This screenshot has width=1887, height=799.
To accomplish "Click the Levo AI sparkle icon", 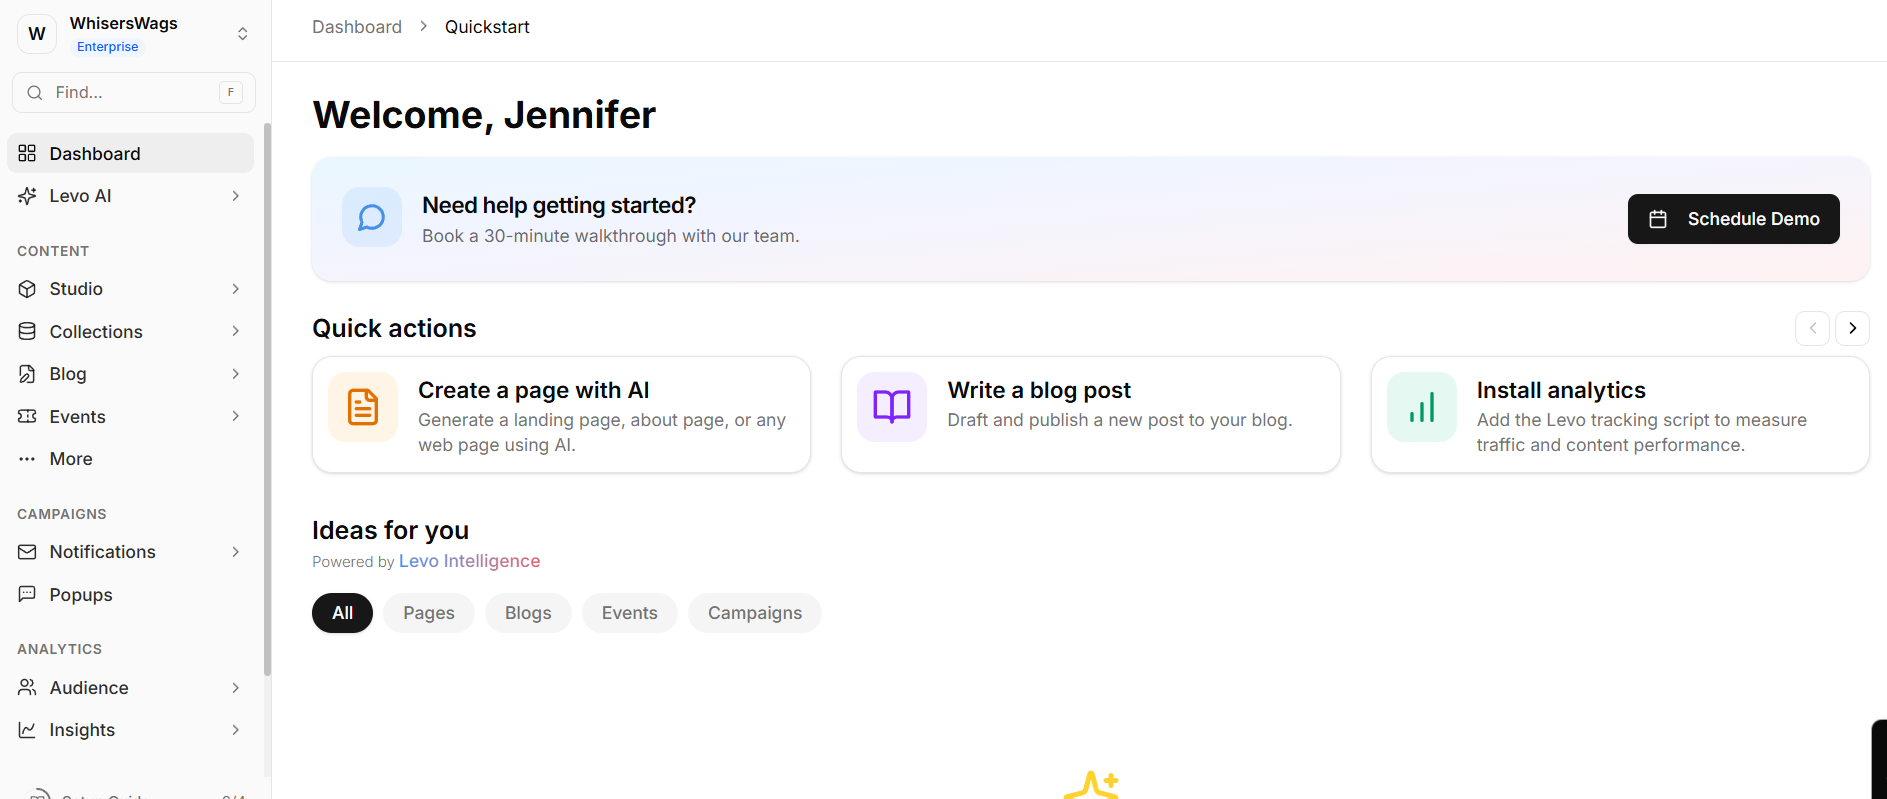I will 27,196.
